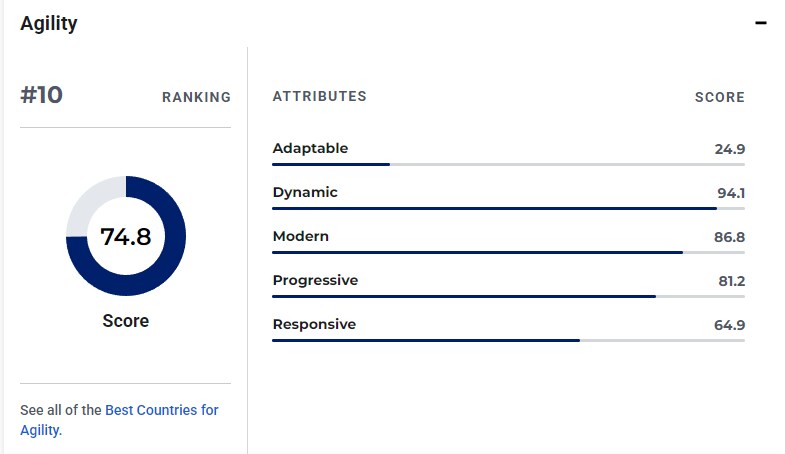Click the 94.1 Dynamic score value

click(731, 193)
